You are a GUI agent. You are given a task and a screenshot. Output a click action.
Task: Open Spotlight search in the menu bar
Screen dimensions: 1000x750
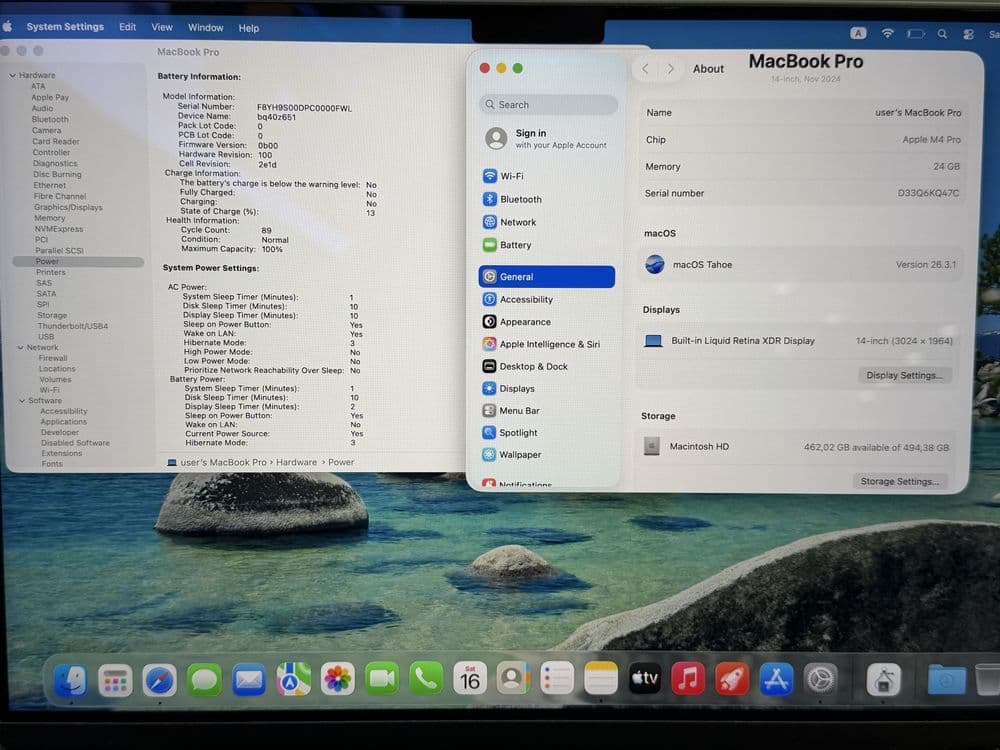pos(942,34)
